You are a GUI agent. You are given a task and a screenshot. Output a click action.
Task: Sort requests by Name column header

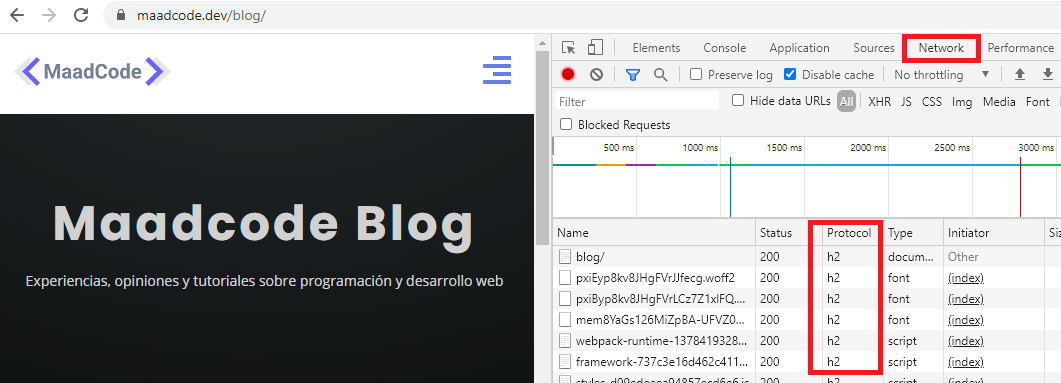click(x=654, y=233)
